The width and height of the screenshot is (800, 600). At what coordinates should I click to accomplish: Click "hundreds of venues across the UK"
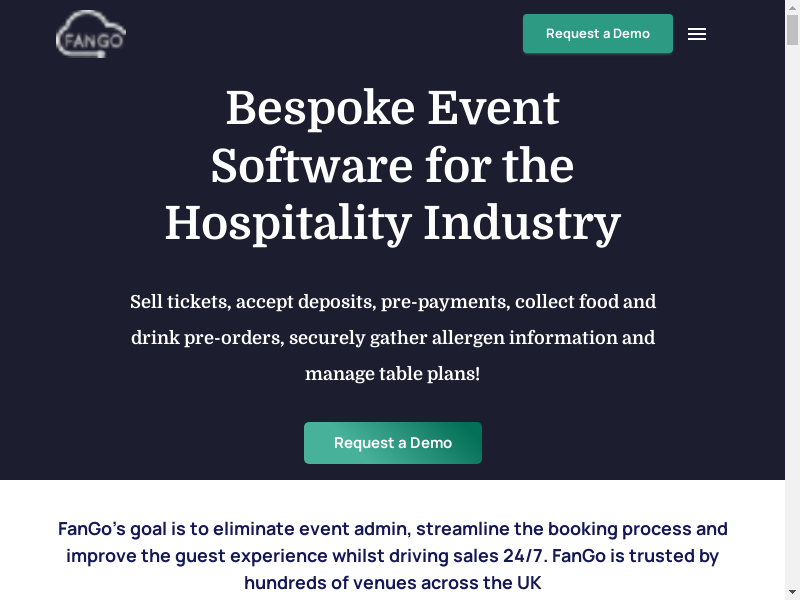coord(393,582)
